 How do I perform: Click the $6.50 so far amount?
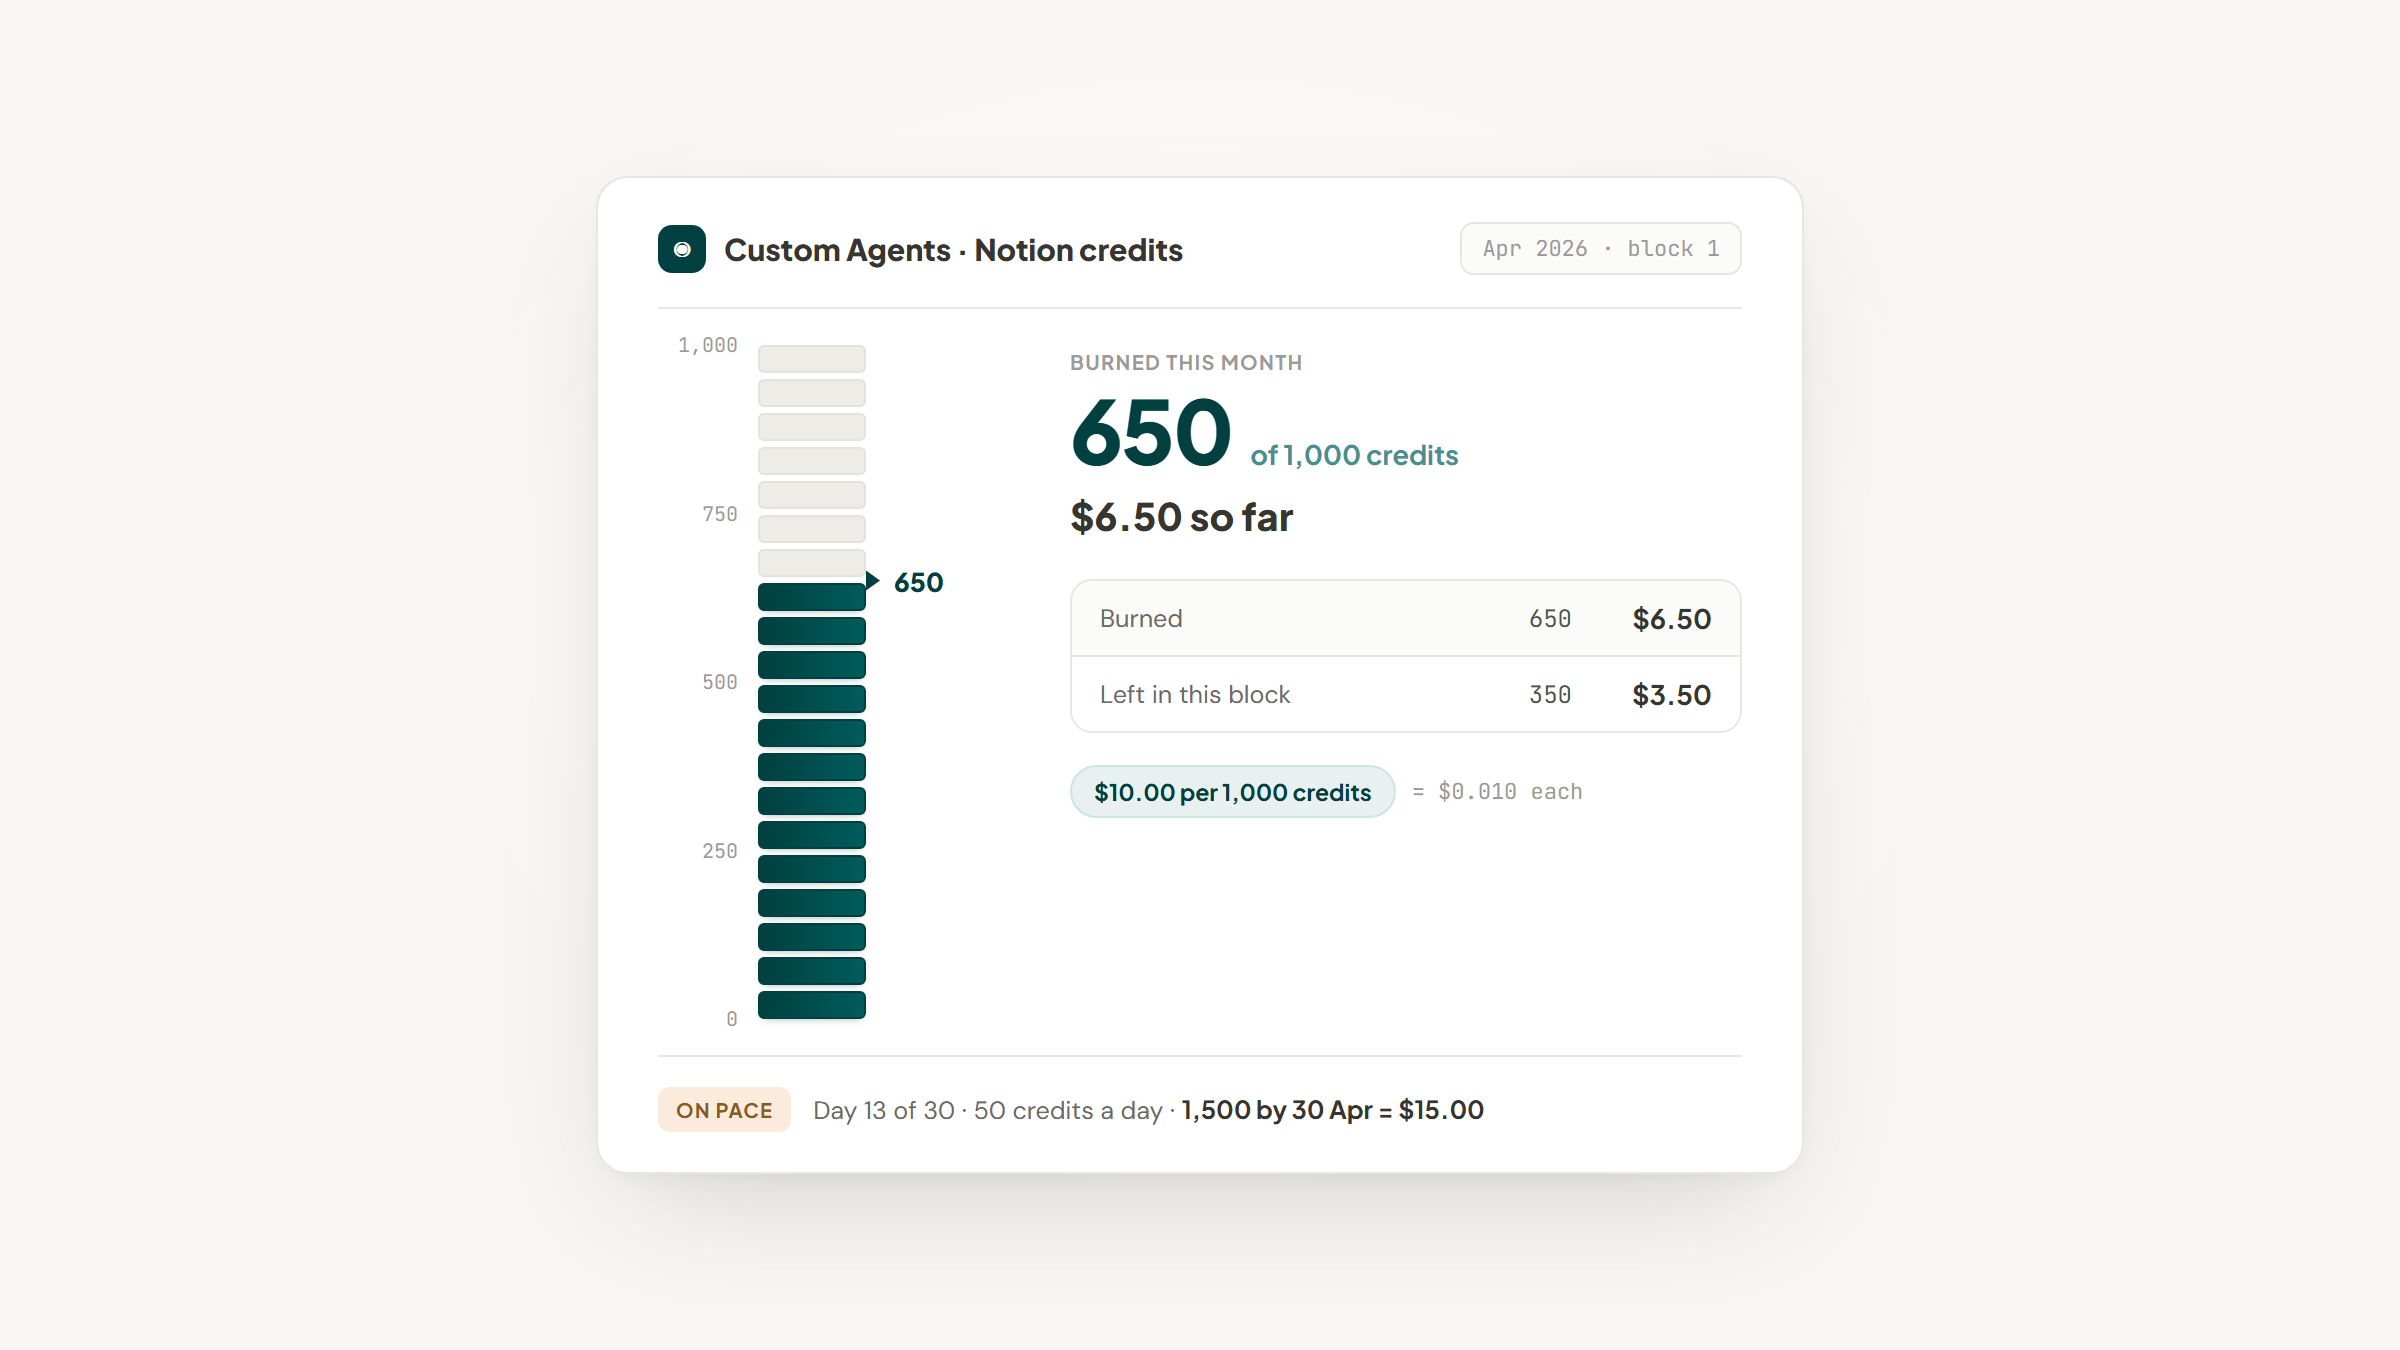click(1182, 518)
